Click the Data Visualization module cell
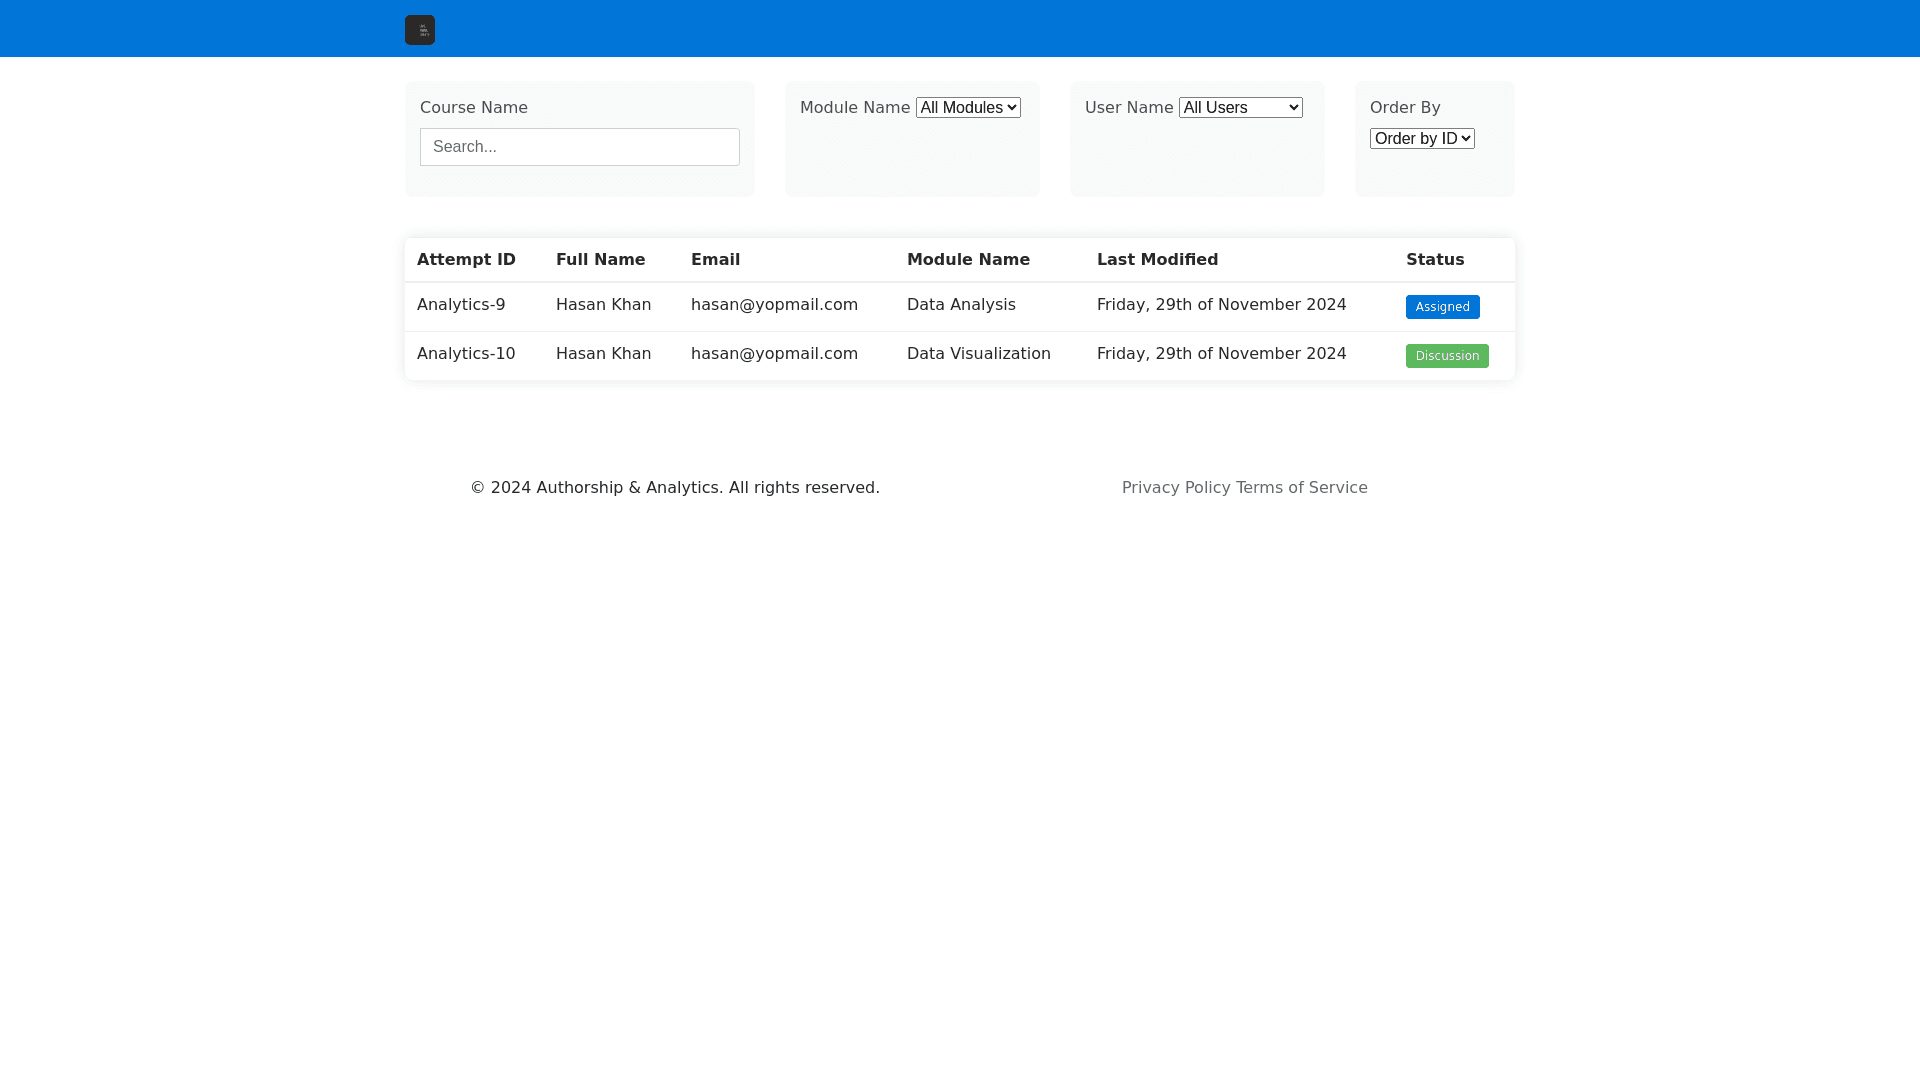This screenshot has height=1080, width=1920. tap(978, 354)
